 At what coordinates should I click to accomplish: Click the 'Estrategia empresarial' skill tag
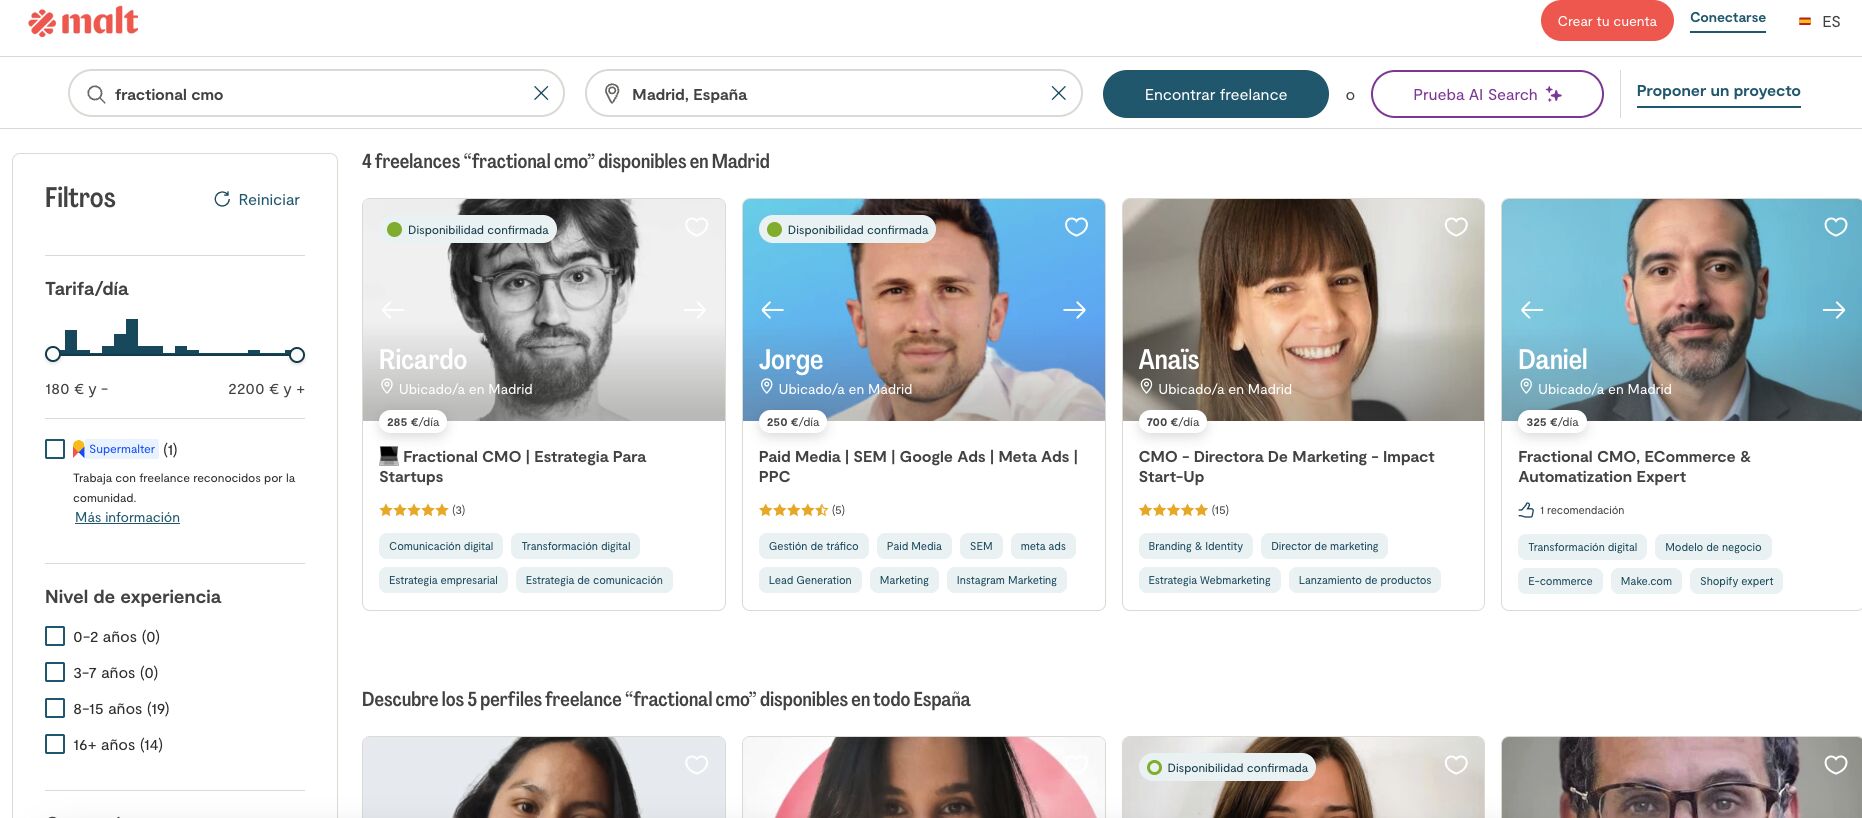pos(443,580)
